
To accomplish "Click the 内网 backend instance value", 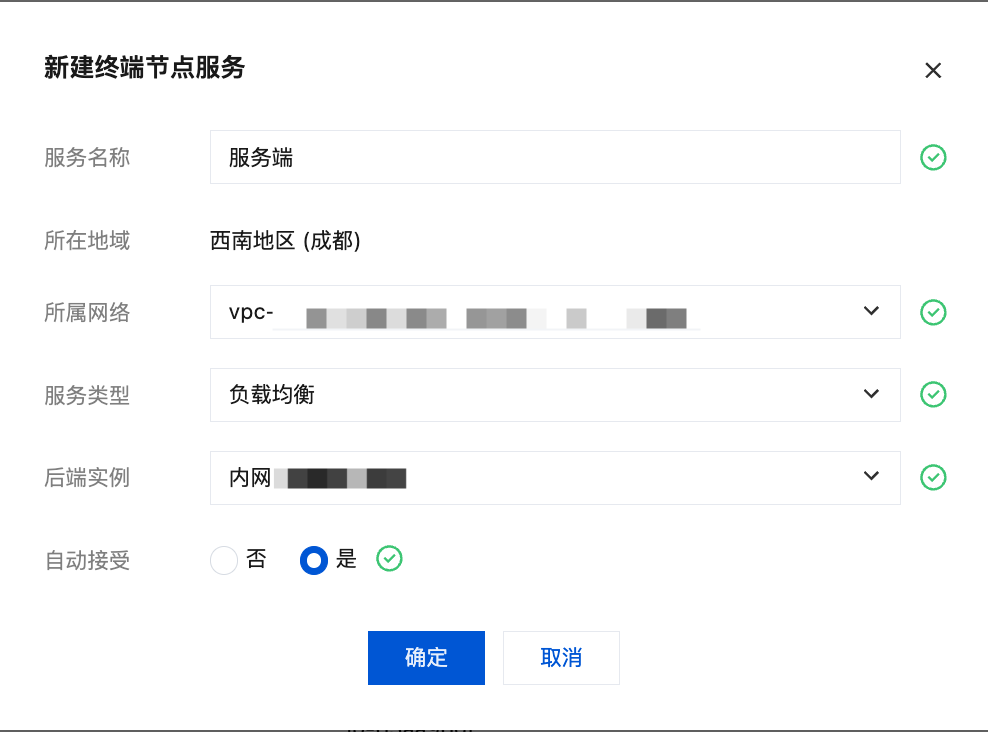I will 318,478.
